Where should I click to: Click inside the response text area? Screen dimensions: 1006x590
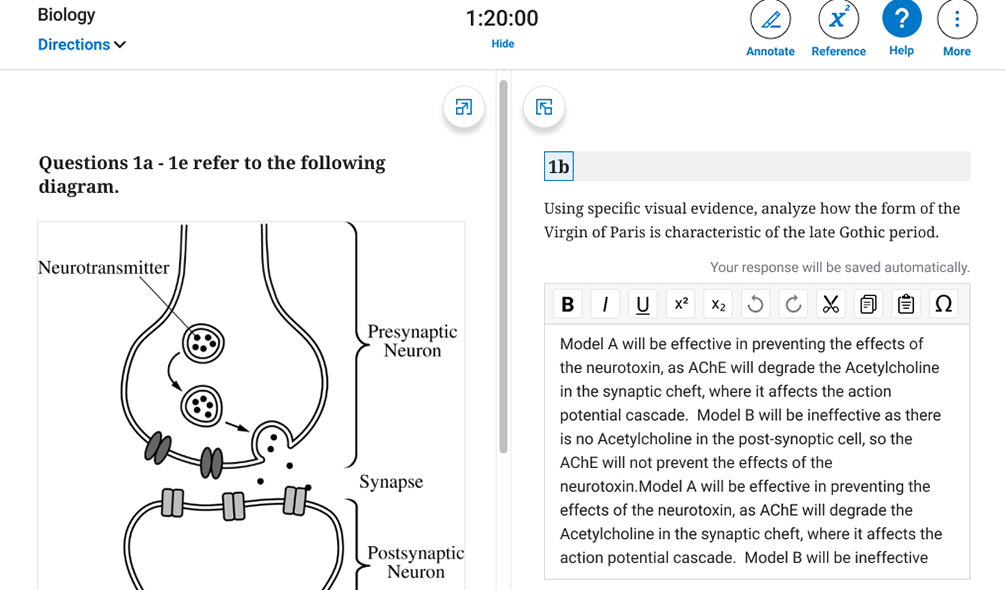pyautogui.click(x=756, y=451)
